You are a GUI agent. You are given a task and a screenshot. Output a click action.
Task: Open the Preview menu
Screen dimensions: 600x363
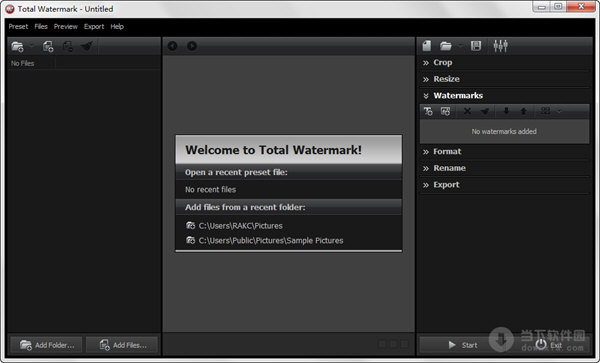(65, 26)
